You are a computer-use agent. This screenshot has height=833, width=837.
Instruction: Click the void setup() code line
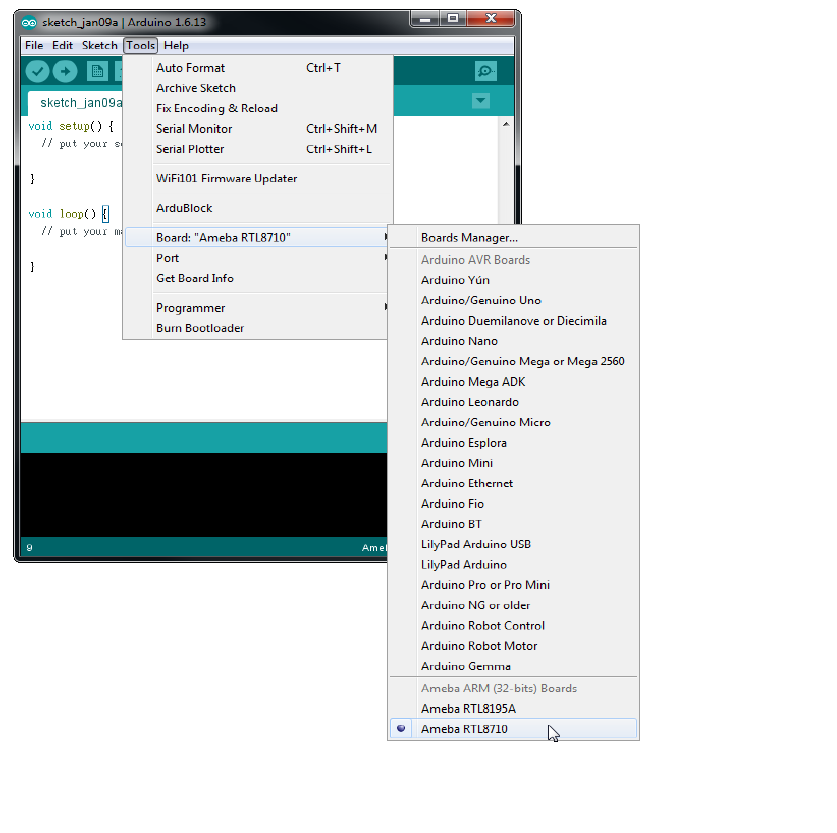71,126
